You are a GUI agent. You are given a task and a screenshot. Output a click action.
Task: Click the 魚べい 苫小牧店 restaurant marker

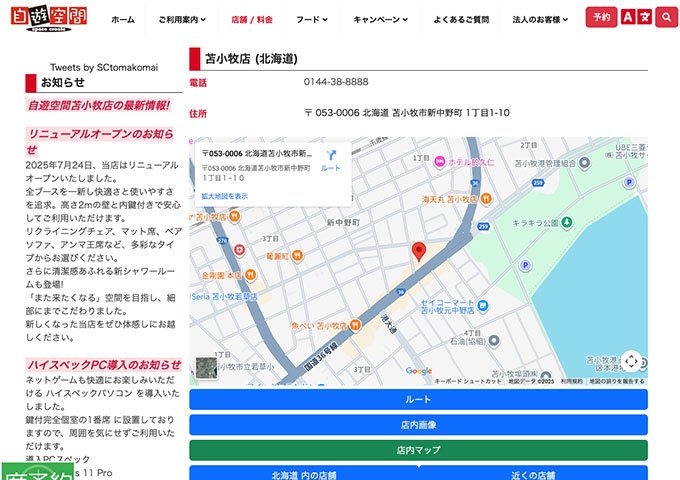pos(357,325)
